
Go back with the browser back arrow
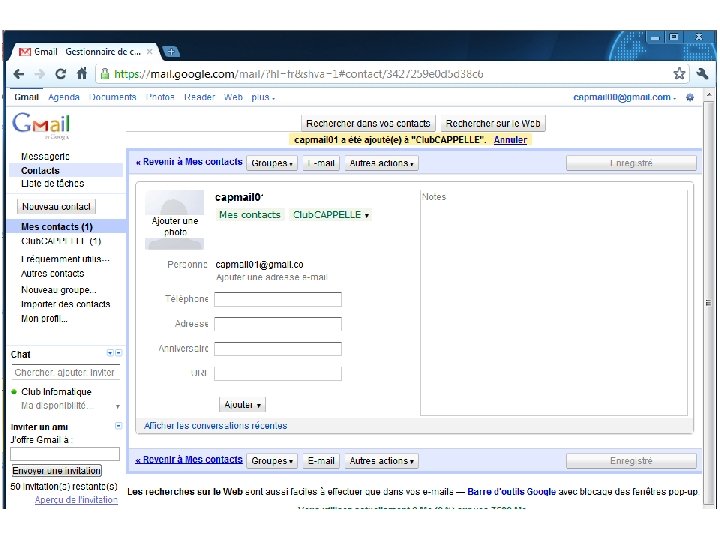[x=19, y=74]
